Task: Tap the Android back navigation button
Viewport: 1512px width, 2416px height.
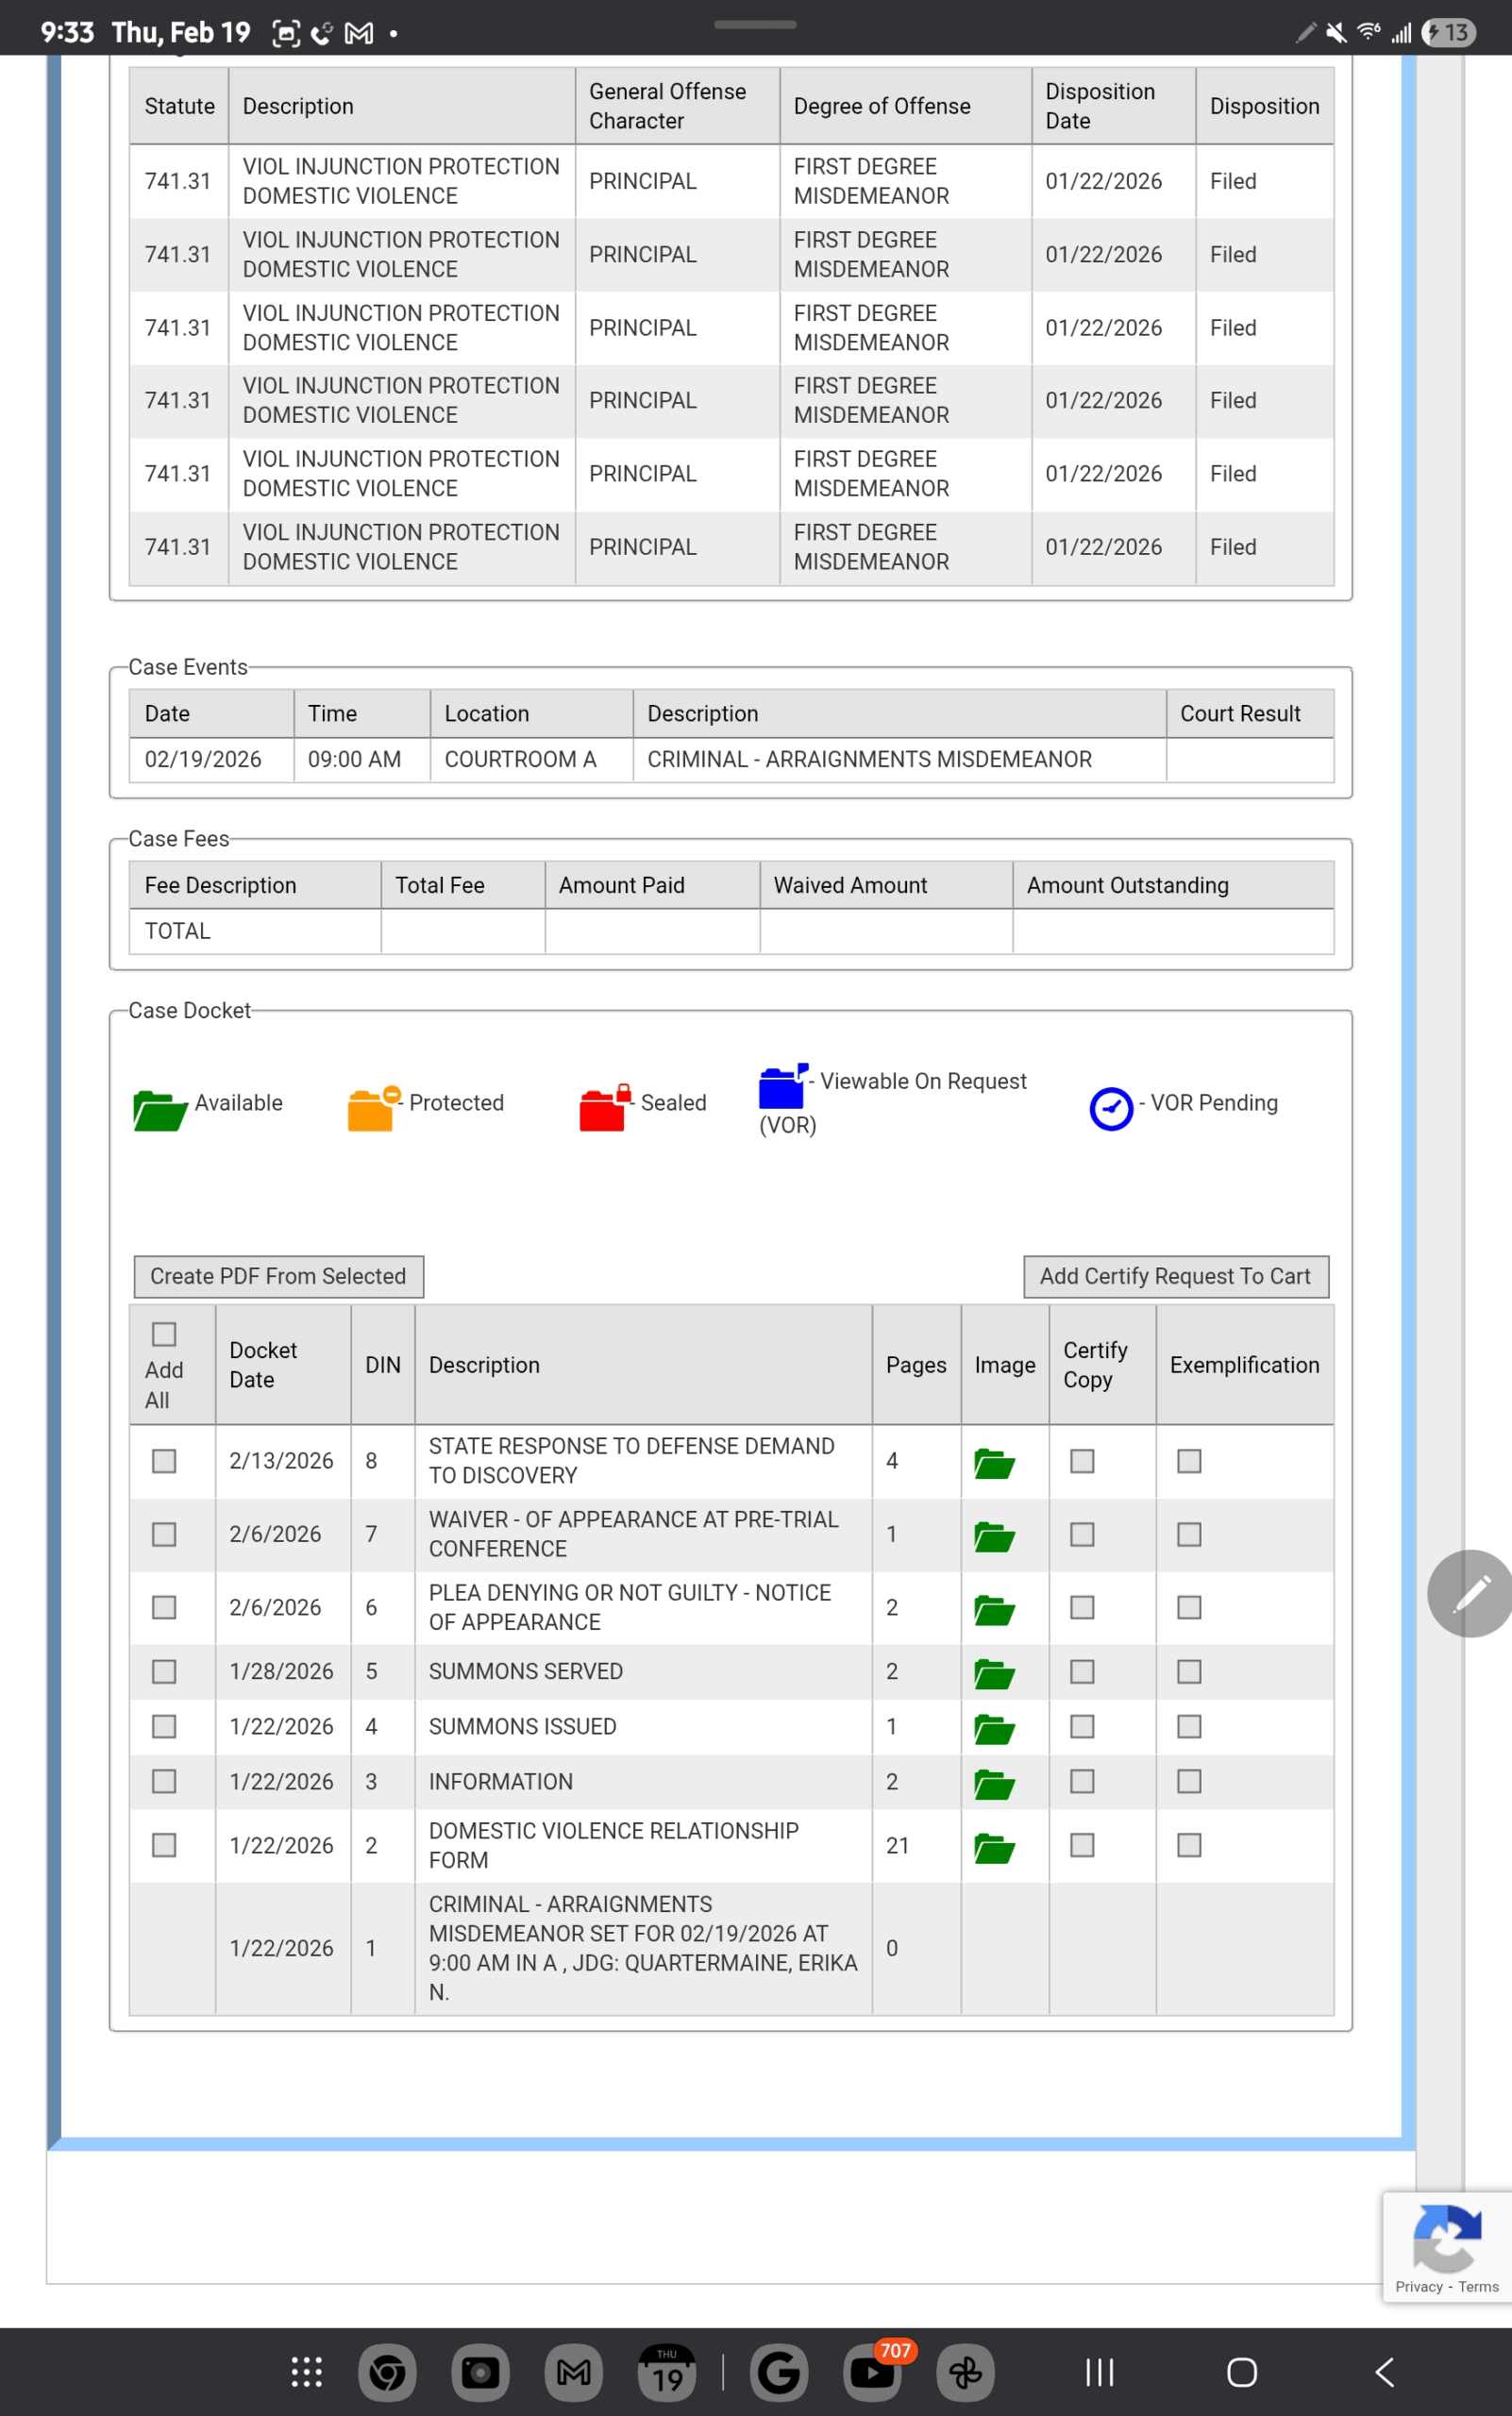Action: [x=1384, y=2372]
